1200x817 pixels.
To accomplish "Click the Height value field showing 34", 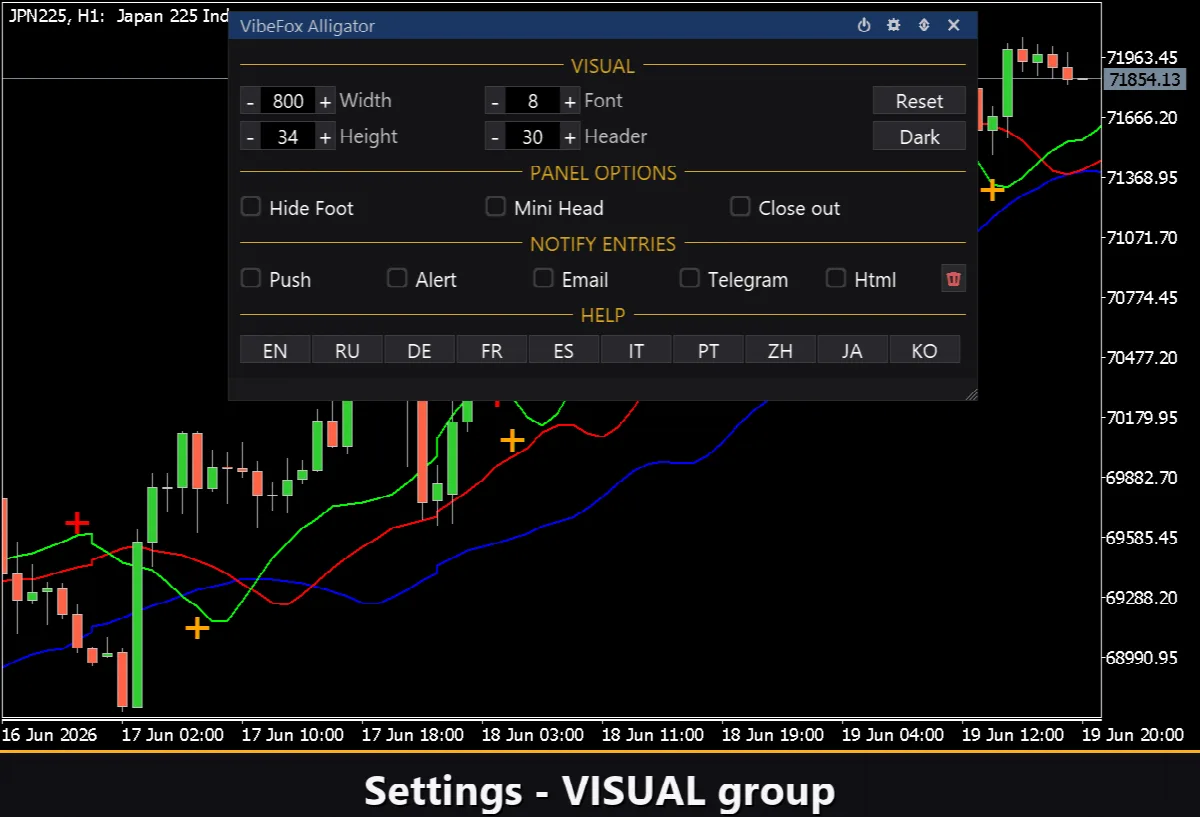I will [288, 137].
